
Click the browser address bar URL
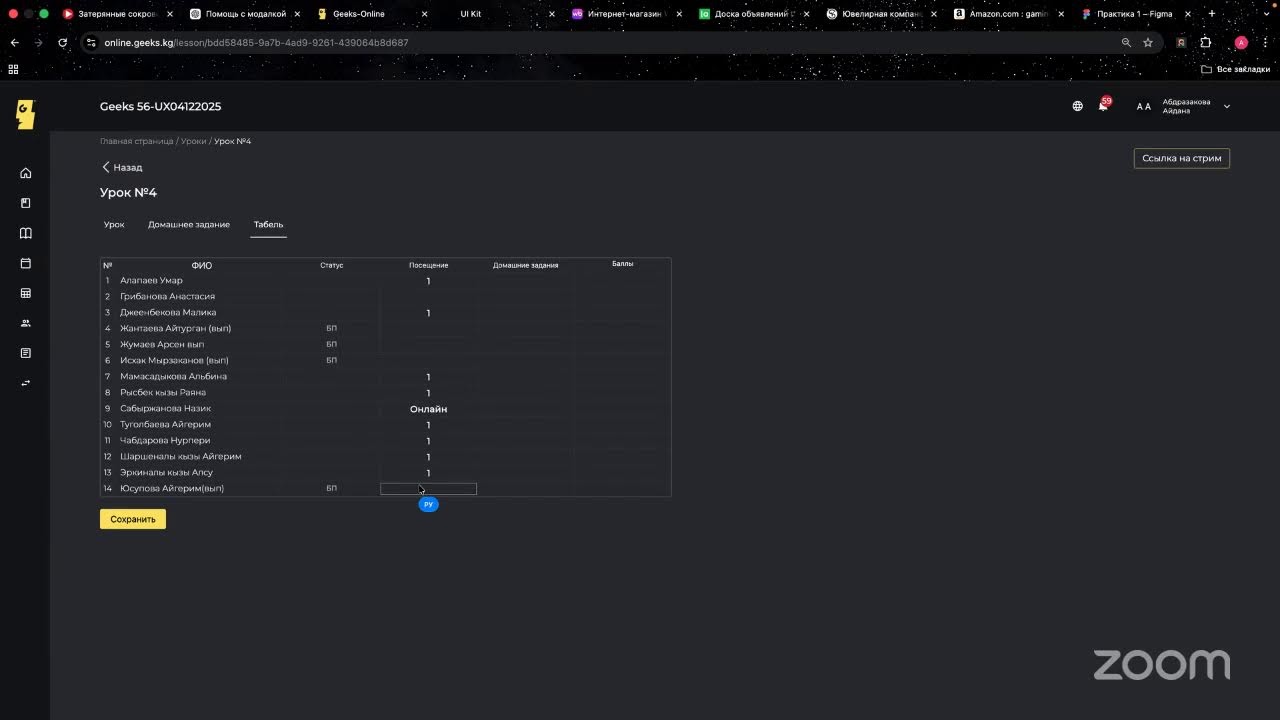click(x=256, y=43)
